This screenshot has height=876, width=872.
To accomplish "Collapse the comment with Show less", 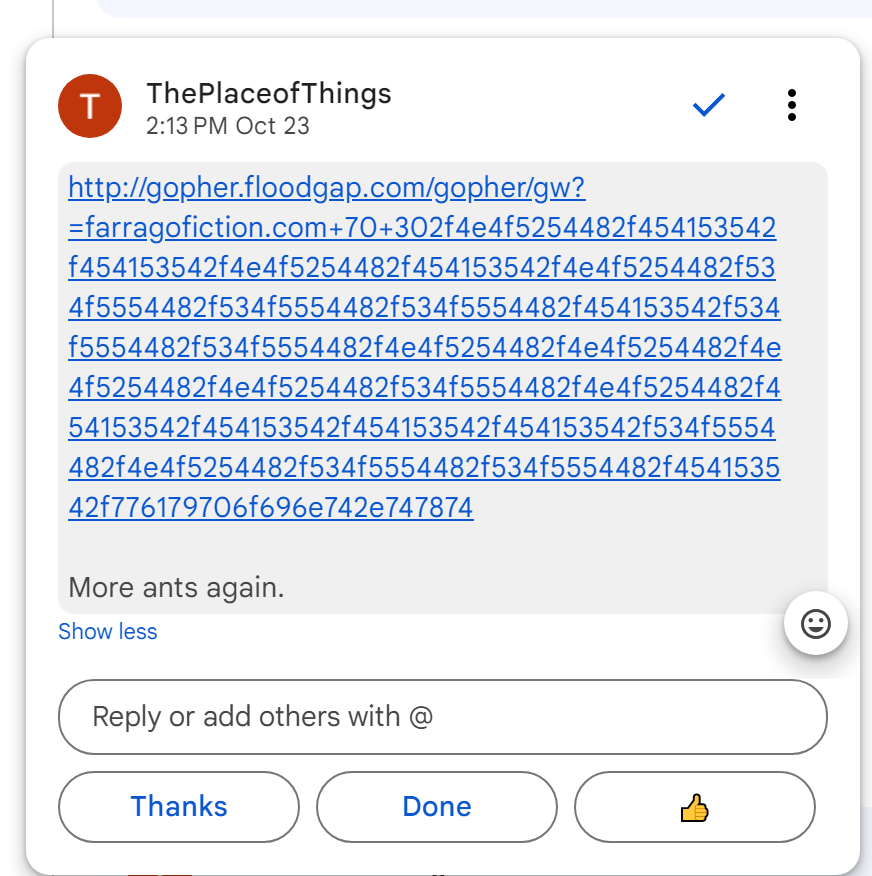I will pyautogui.click(x=107, y=632).
